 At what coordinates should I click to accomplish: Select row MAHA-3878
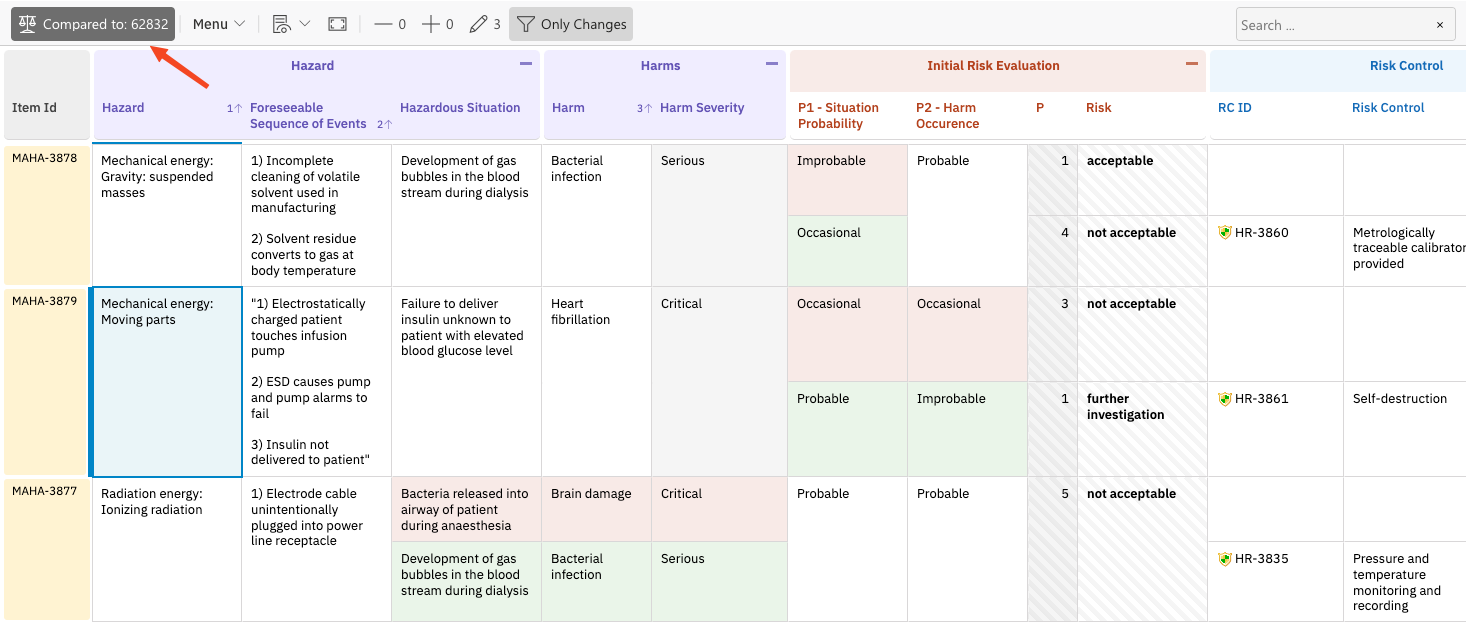click(45, 215)
